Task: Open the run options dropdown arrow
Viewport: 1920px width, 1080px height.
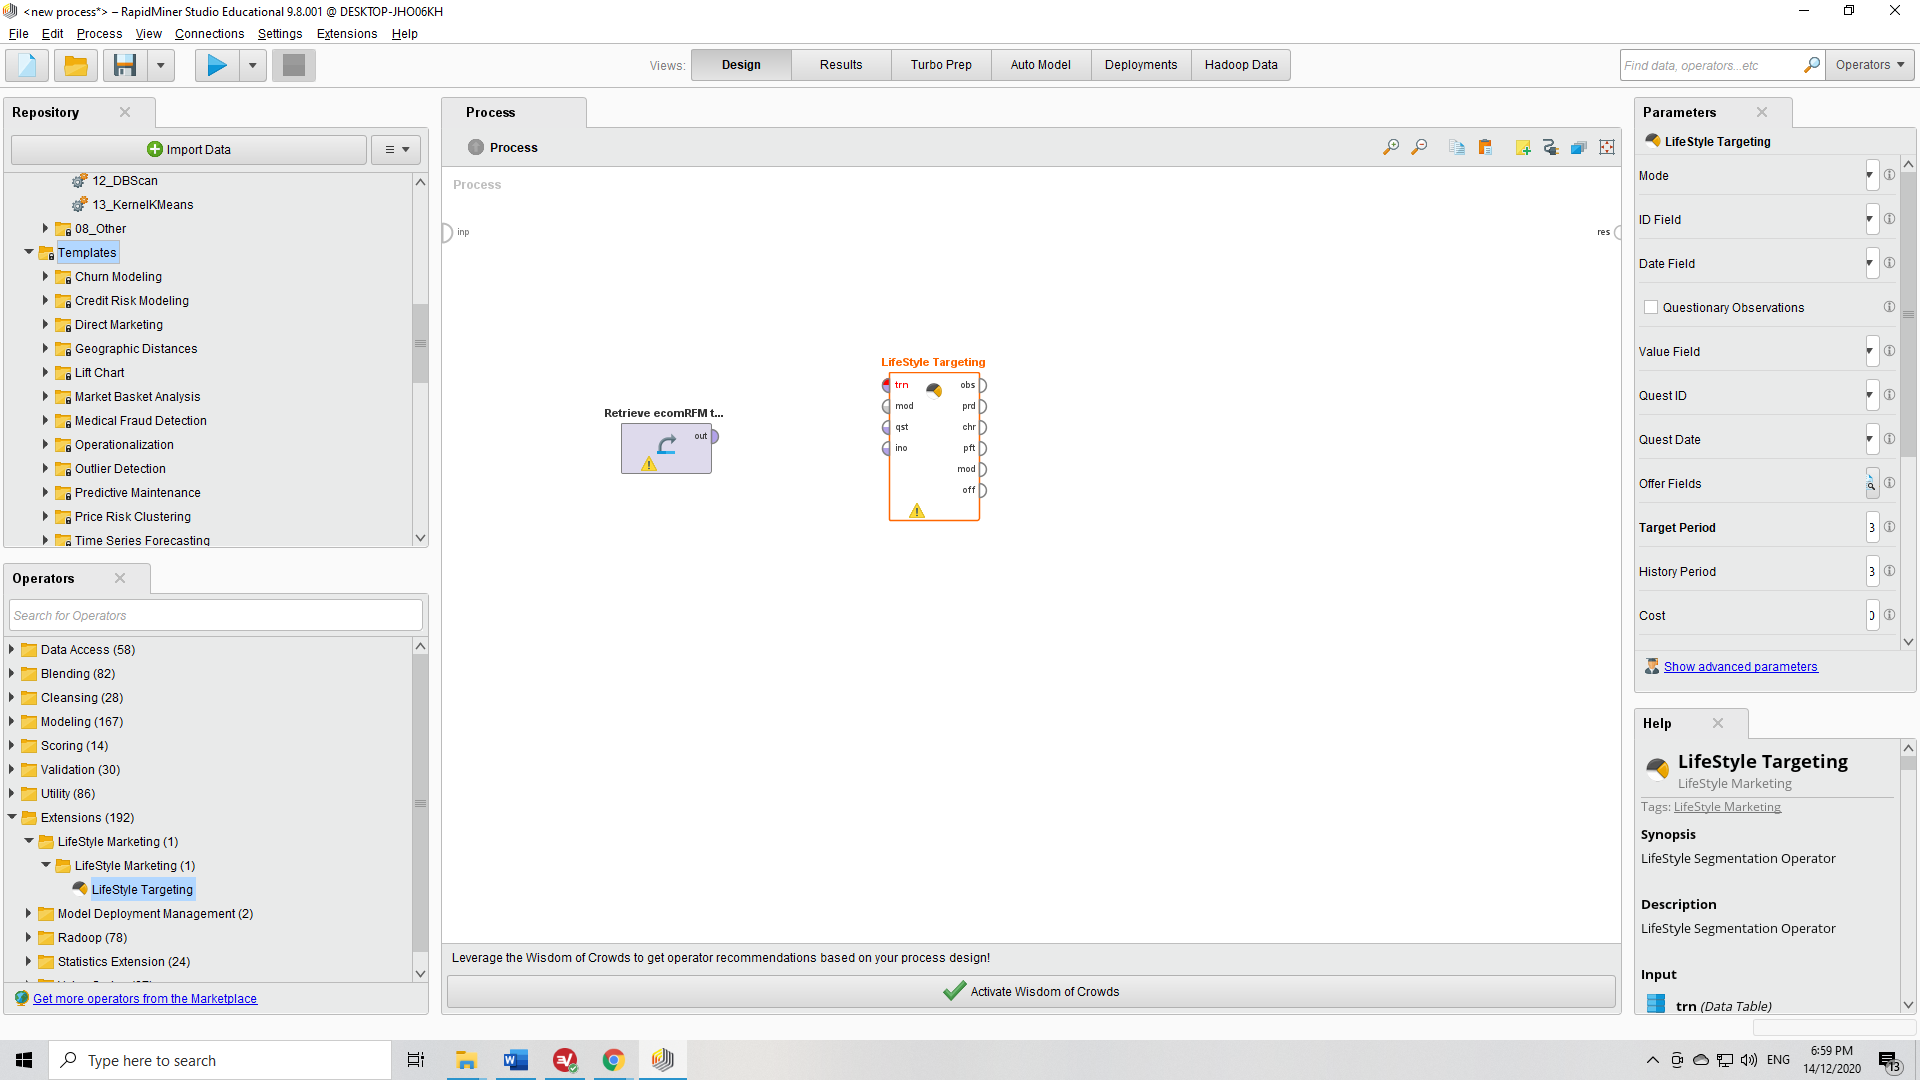Action: [252, 65]
